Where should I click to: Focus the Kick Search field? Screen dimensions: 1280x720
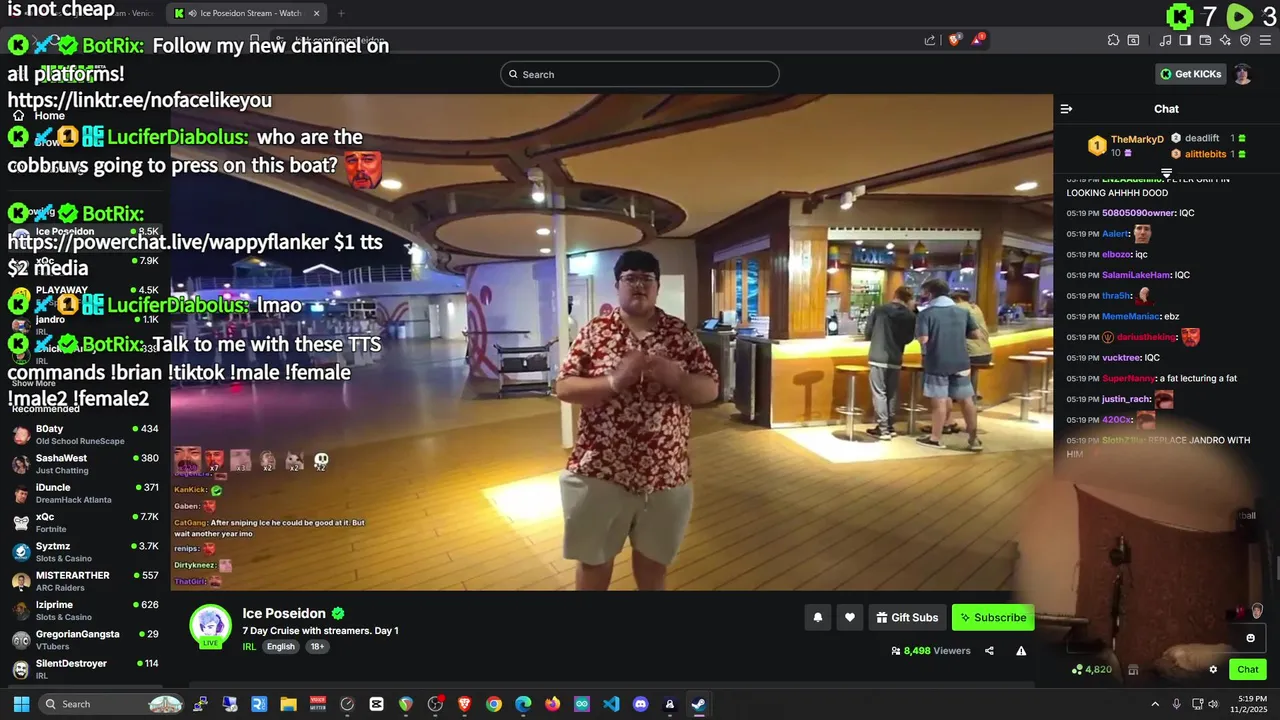[x=640, y=74]
